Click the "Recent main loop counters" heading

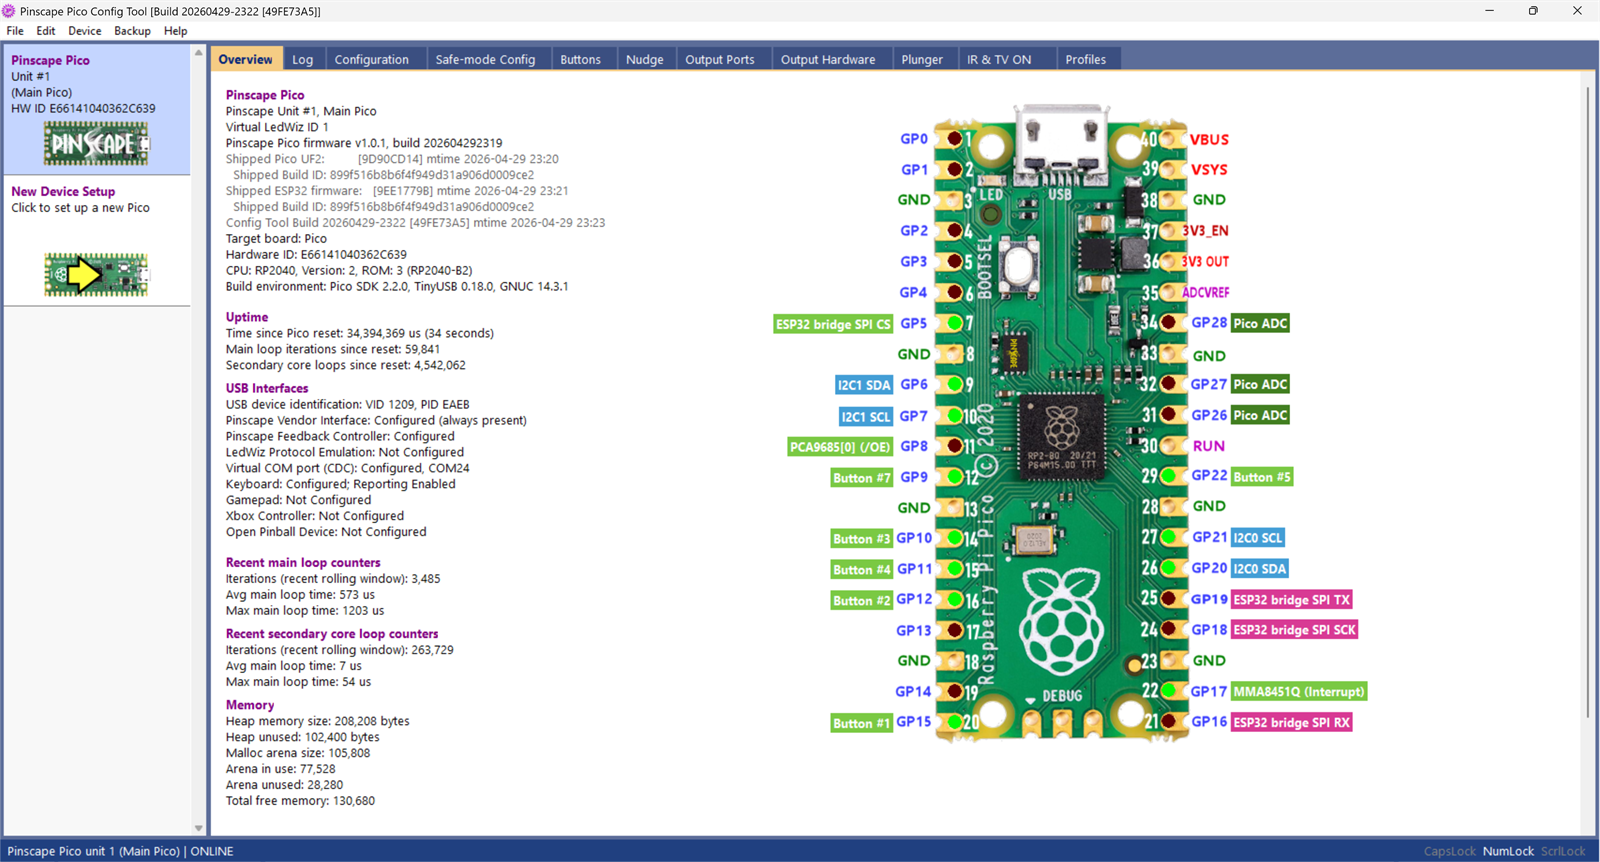(x=303, y=563)
